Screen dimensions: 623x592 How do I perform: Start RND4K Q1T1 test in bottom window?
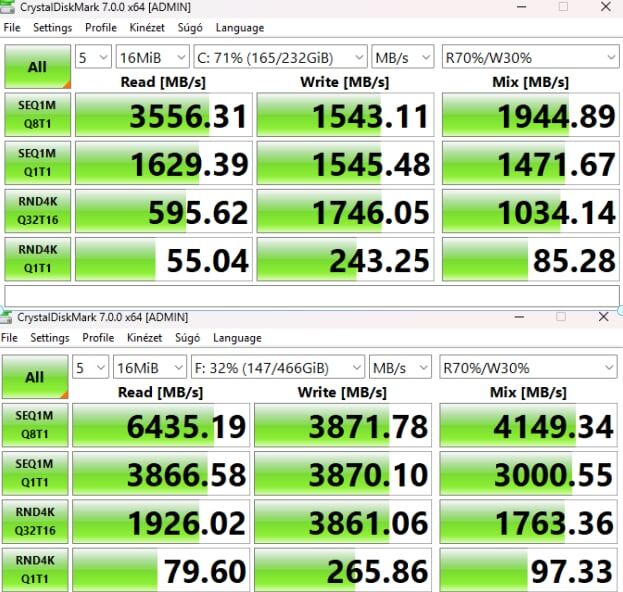35,569
